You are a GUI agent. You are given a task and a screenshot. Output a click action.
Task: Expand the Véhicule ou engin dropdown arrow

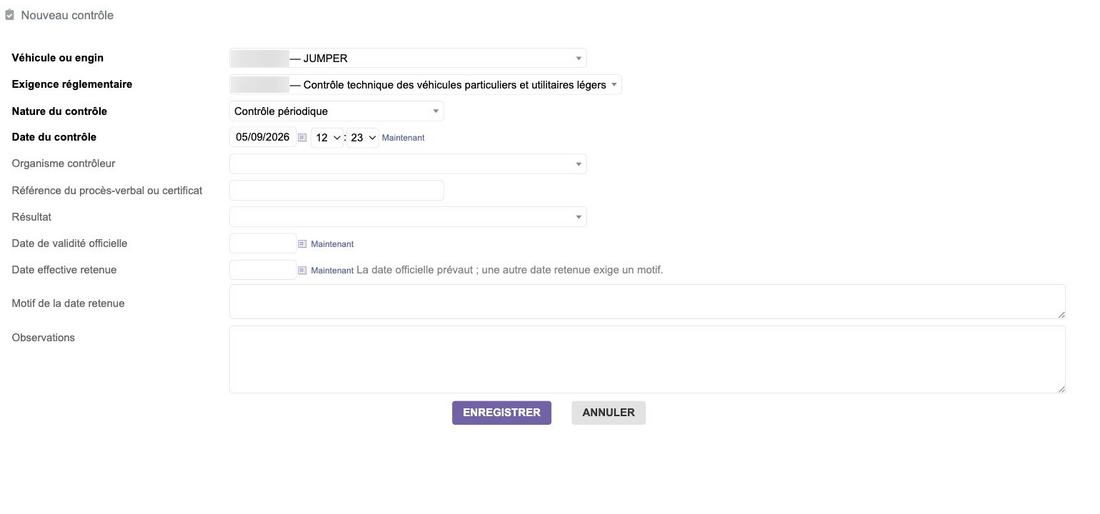coord(578,58)
